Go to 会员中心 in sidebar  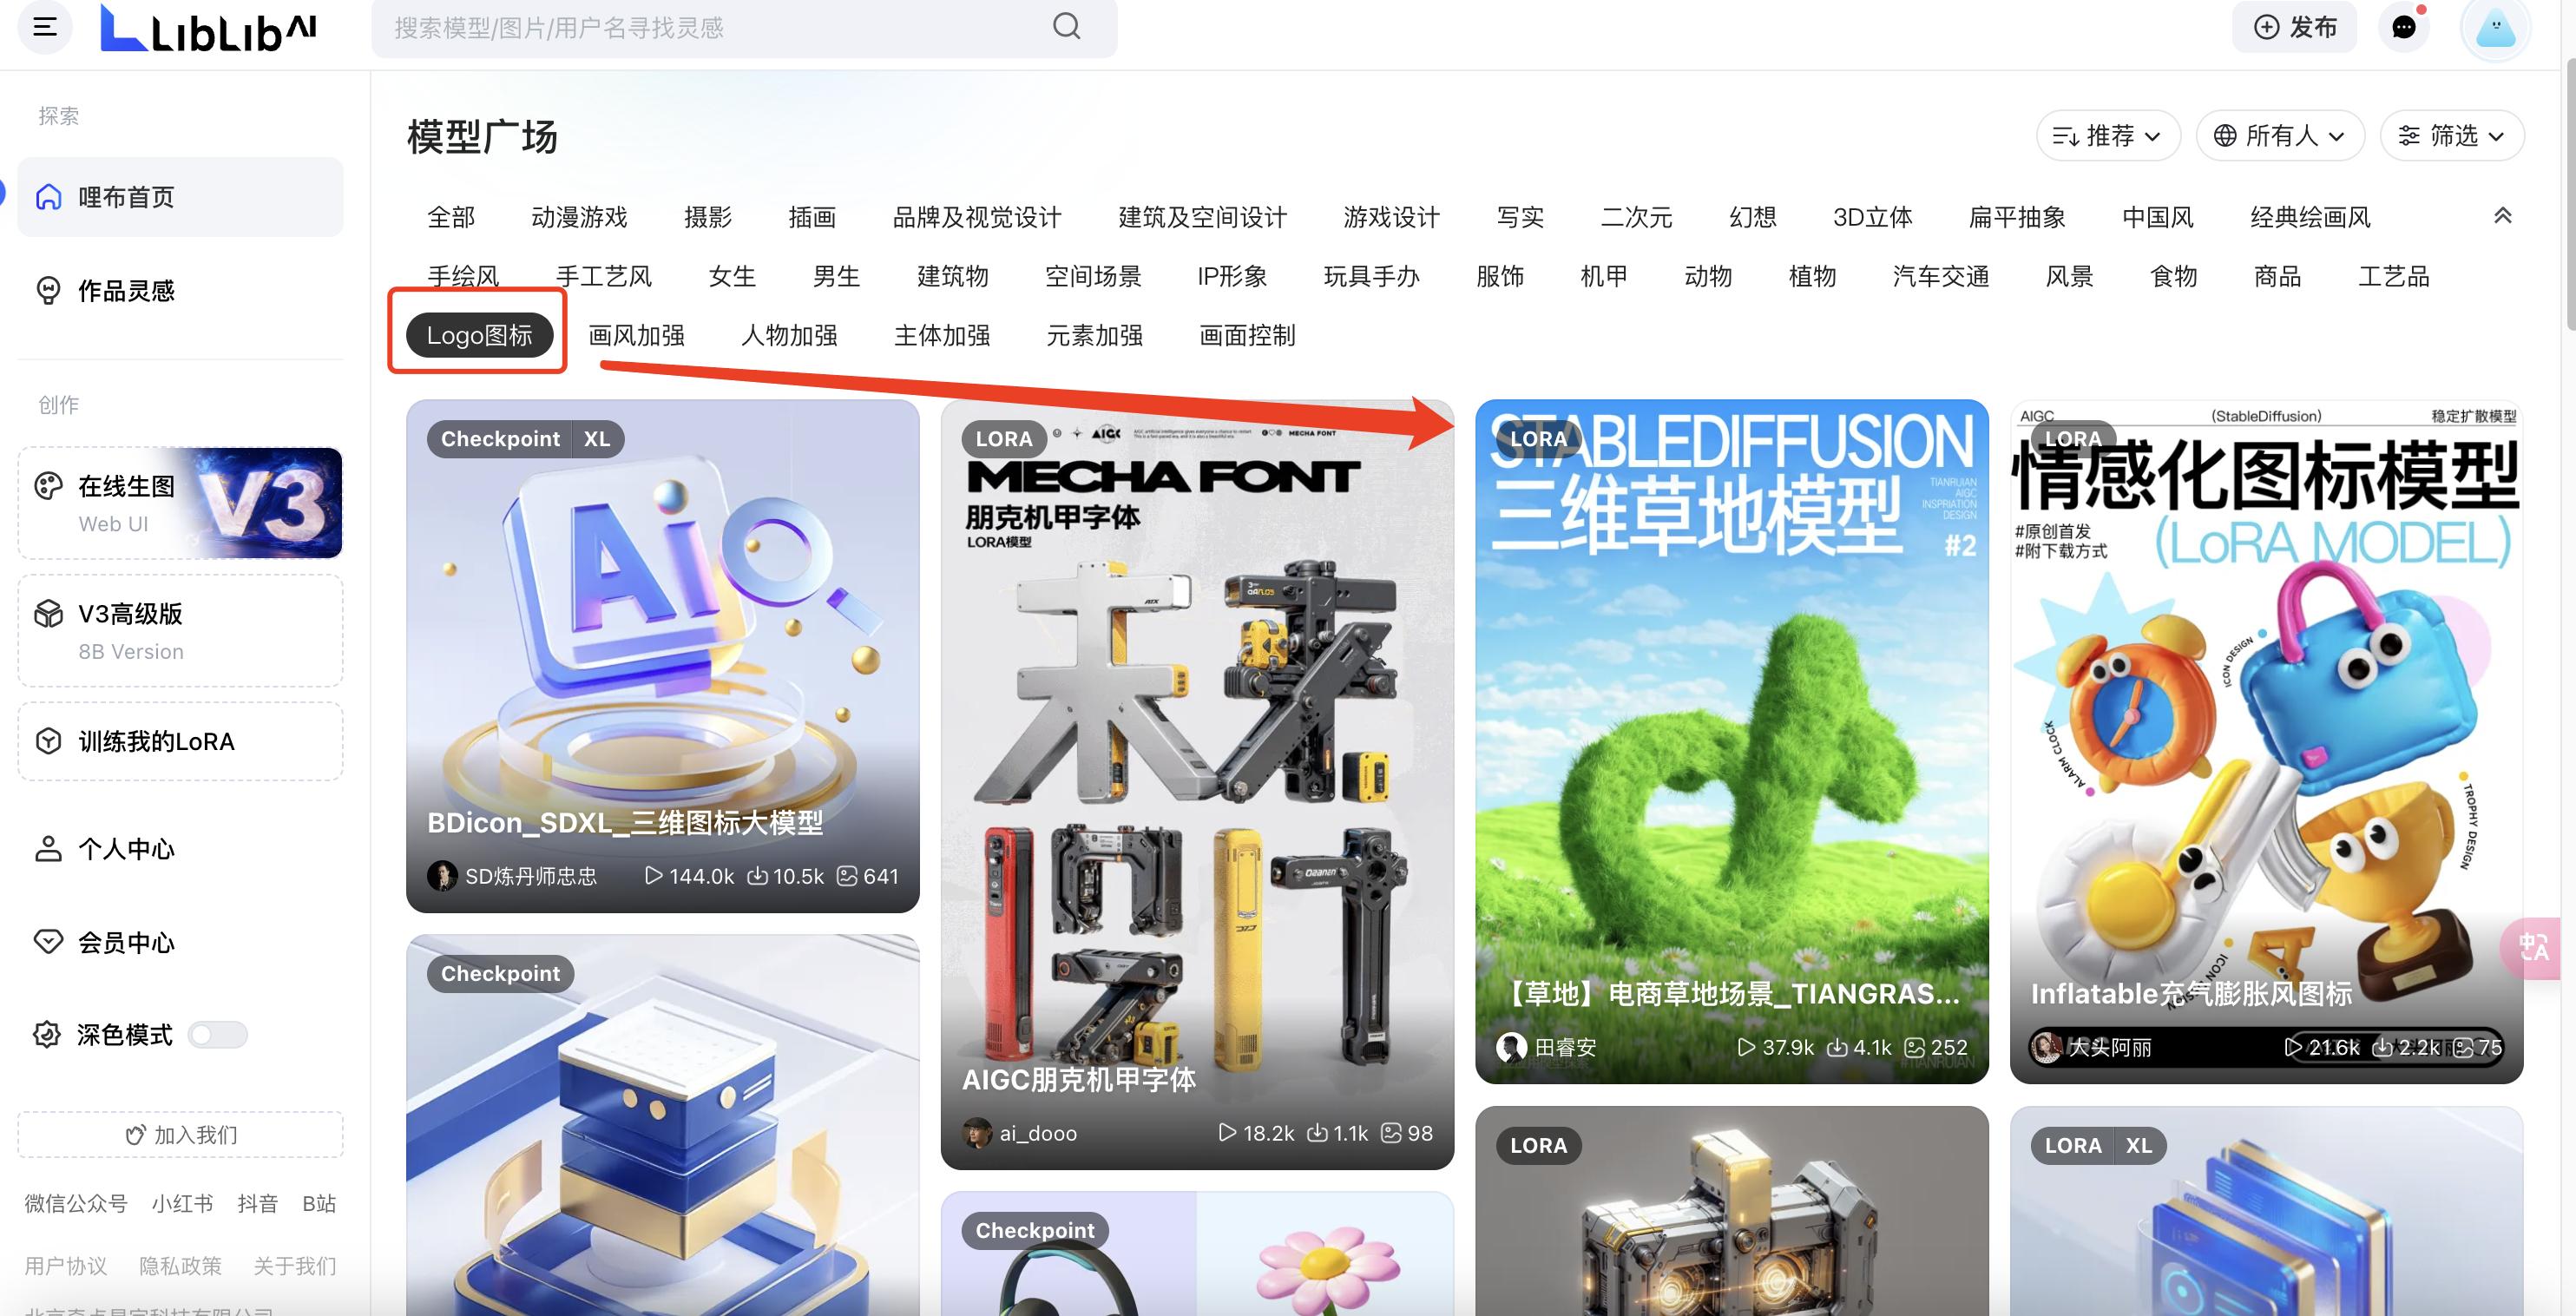126,942
